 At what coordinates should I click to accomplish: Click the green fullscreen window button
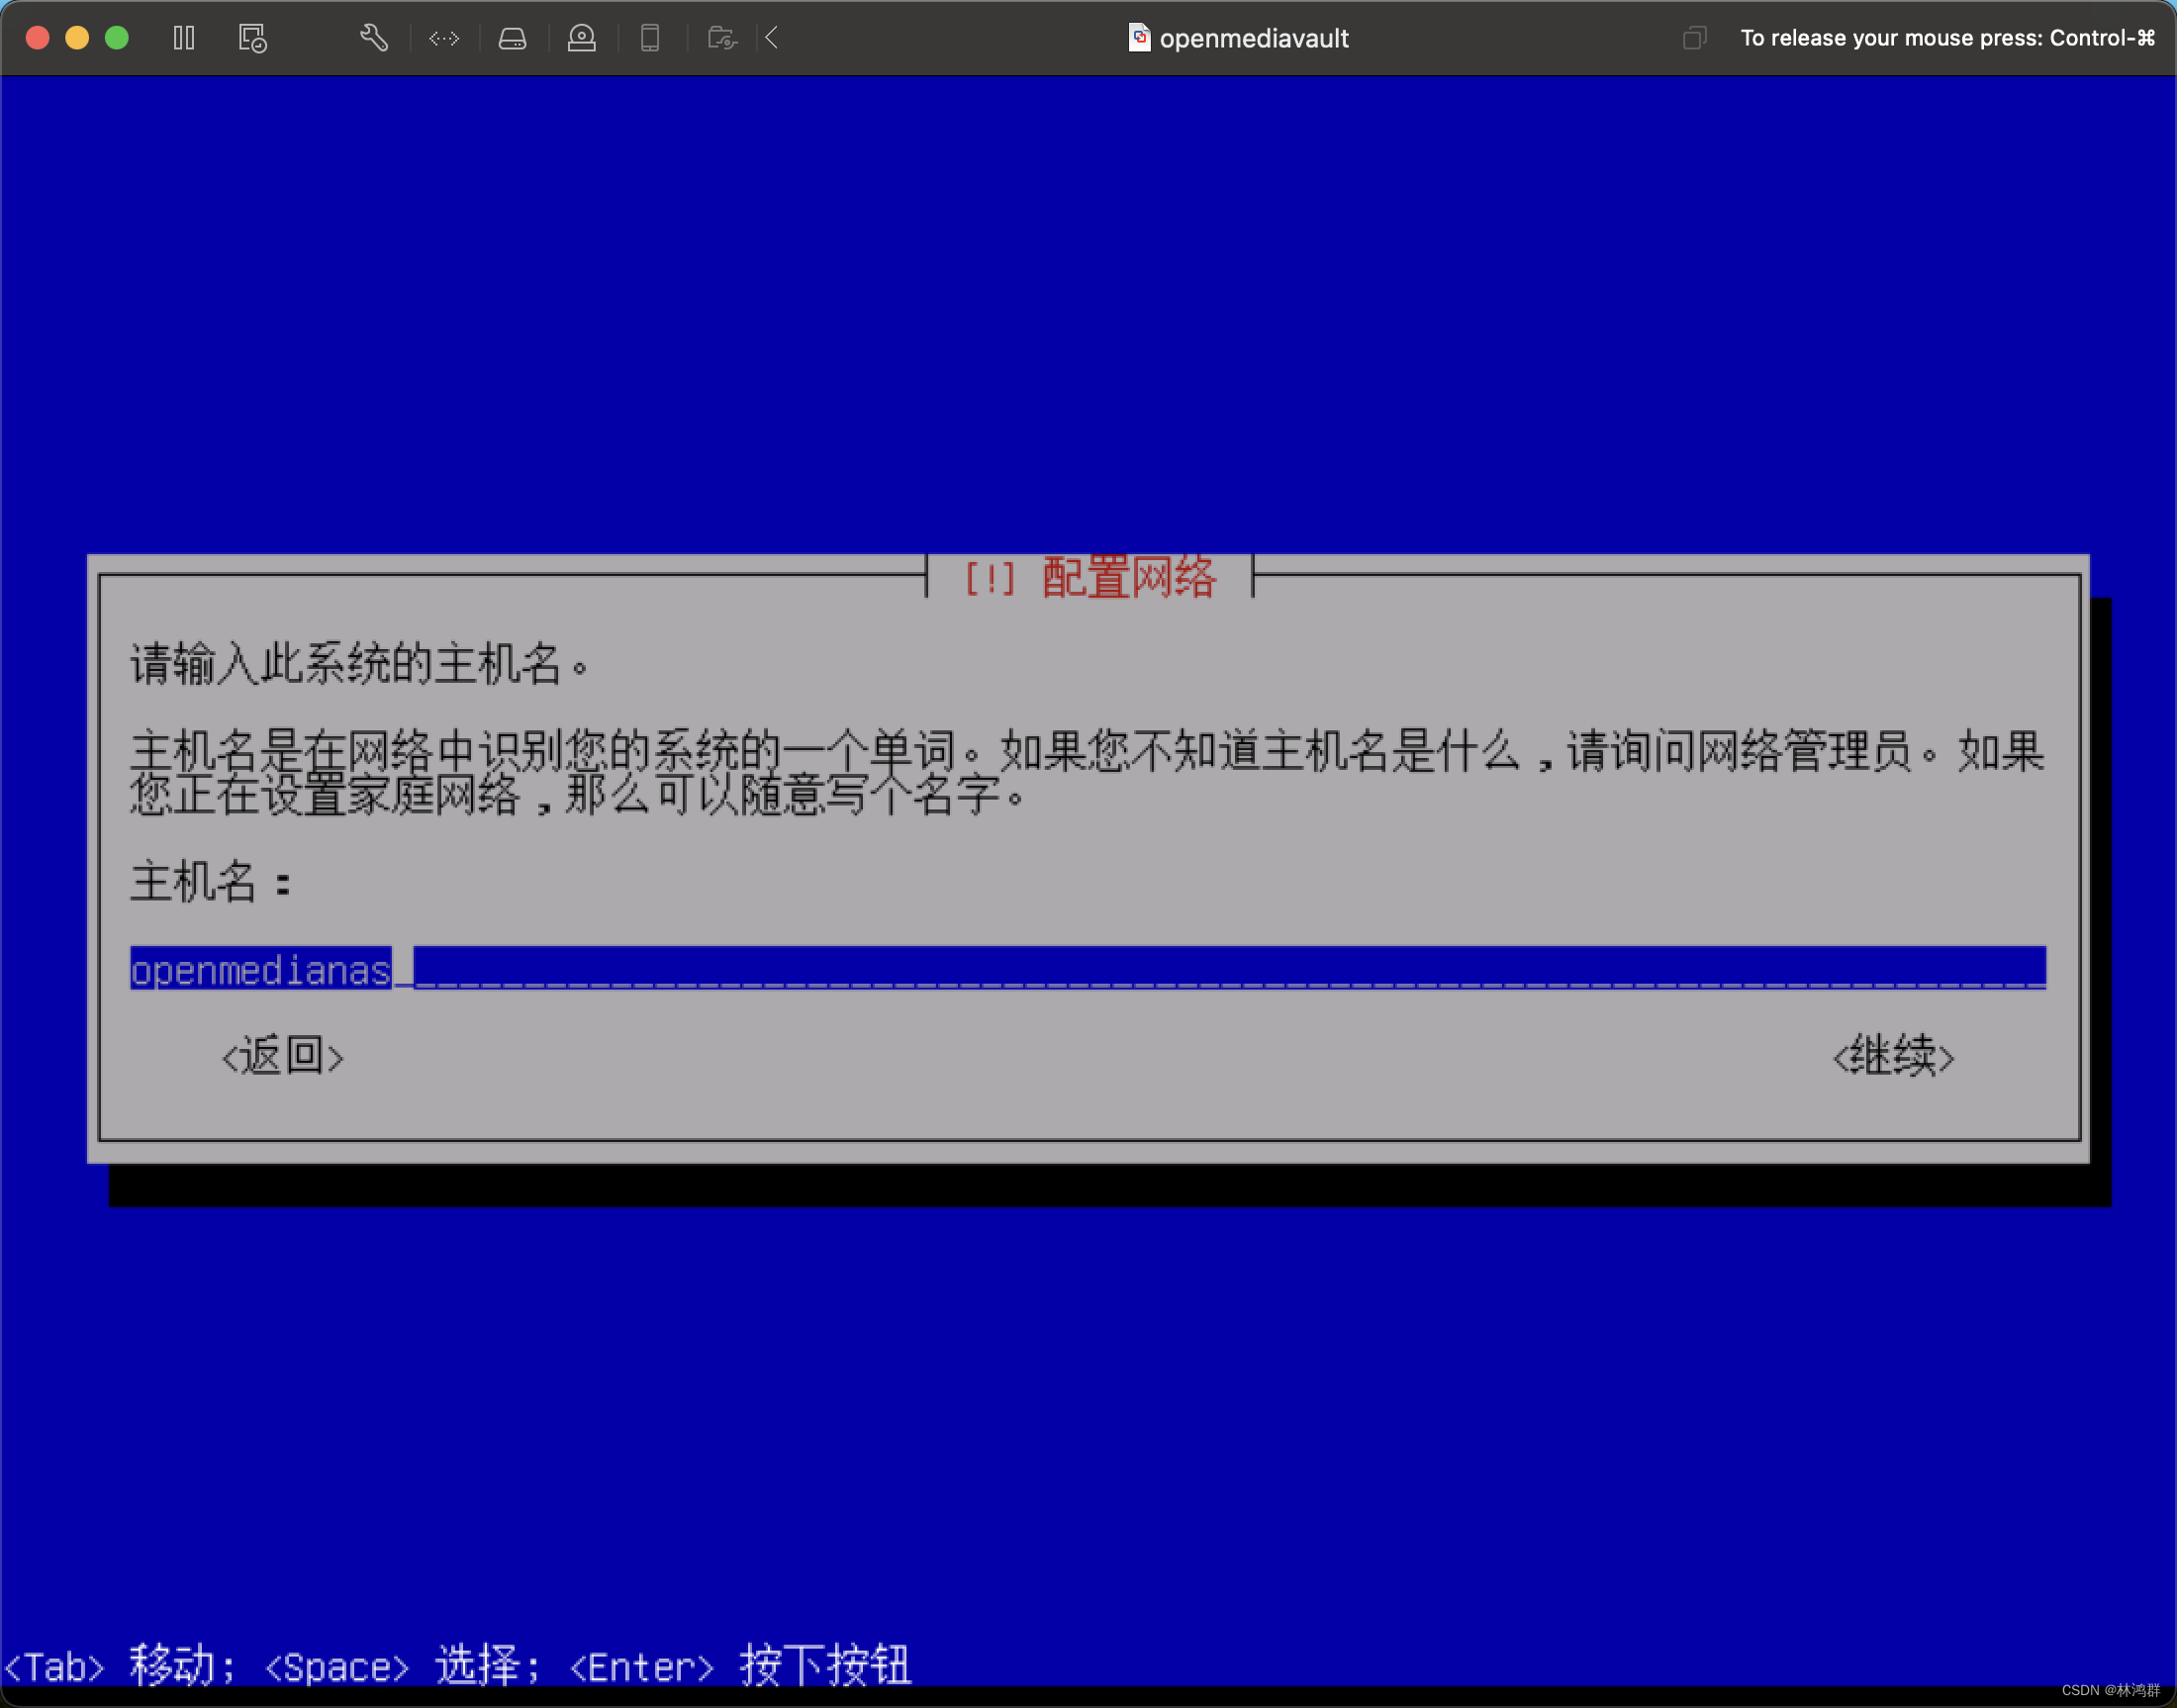117,38
